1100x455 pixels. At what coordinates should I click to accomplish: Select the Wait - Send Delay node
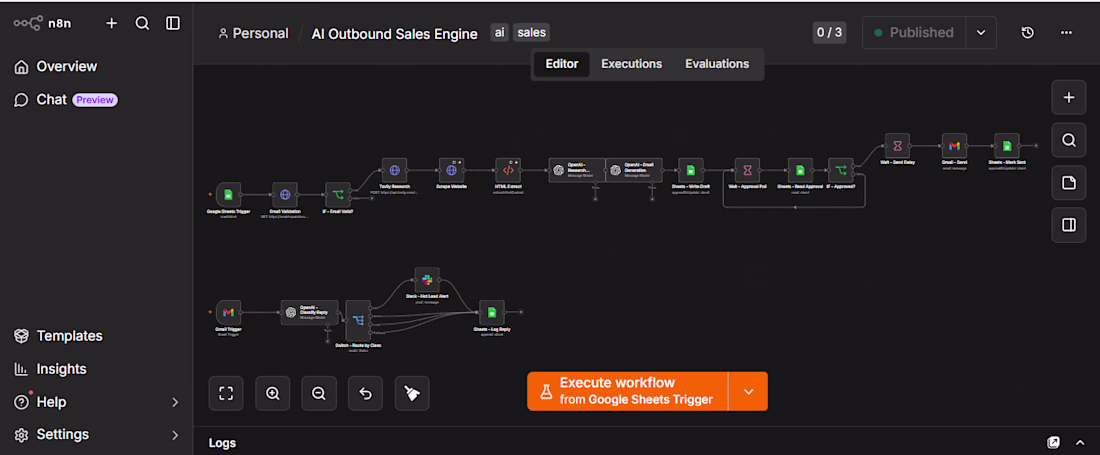click(x=897, y=146)
